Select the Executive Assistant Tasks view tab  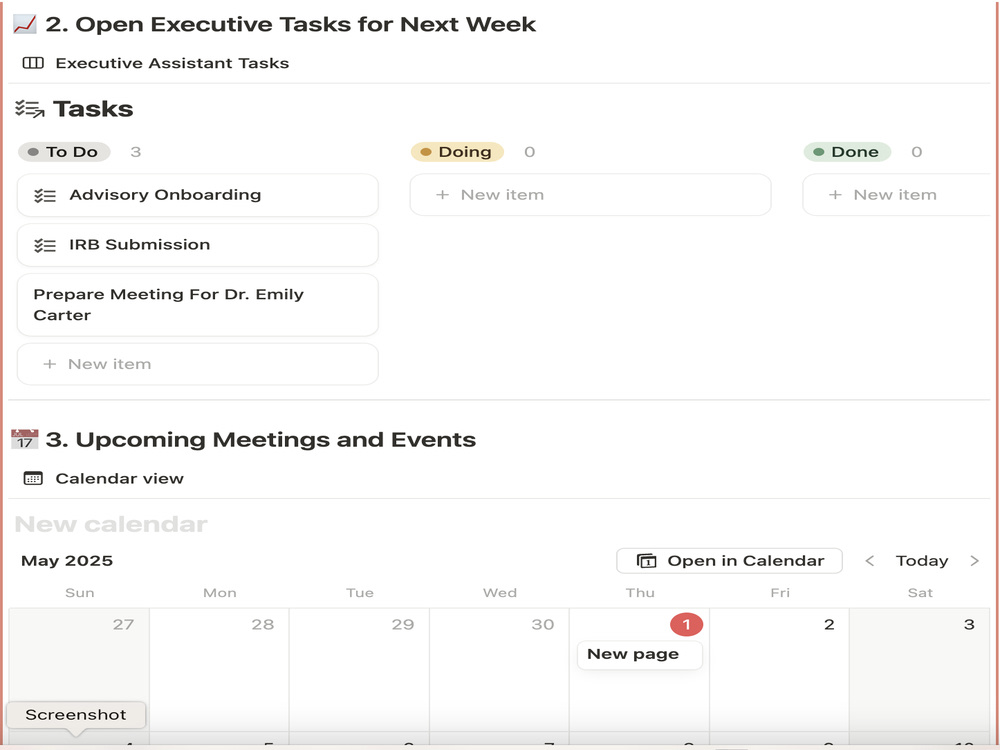pyautogui.click(x=156, y=63)
